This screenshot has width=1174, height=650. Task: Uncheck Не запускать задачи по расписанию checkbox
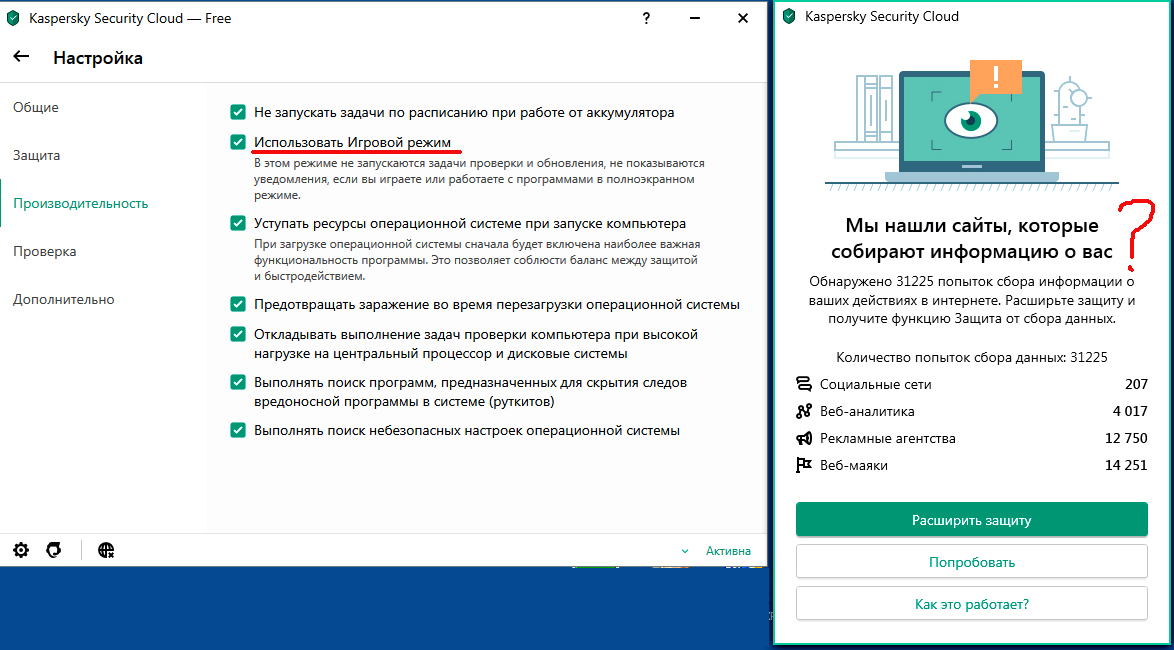pos(238,112)
